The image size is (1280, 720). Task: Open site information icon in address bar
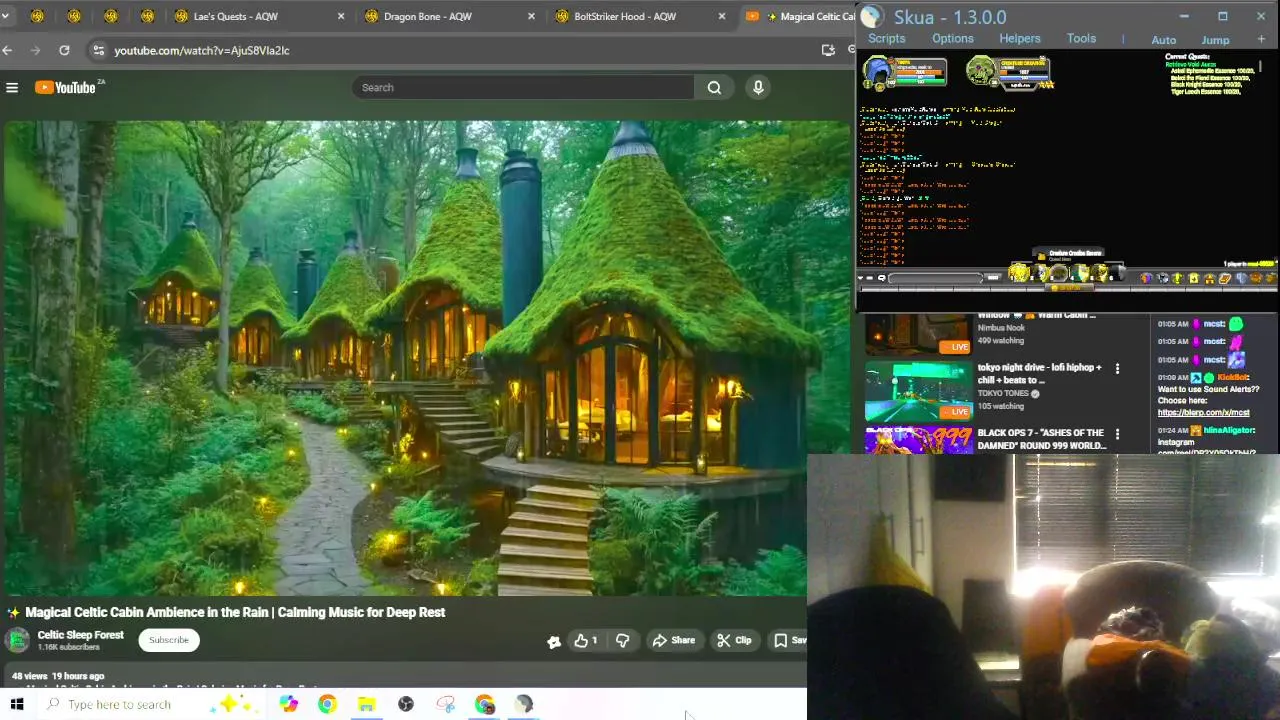coord(97,50)
